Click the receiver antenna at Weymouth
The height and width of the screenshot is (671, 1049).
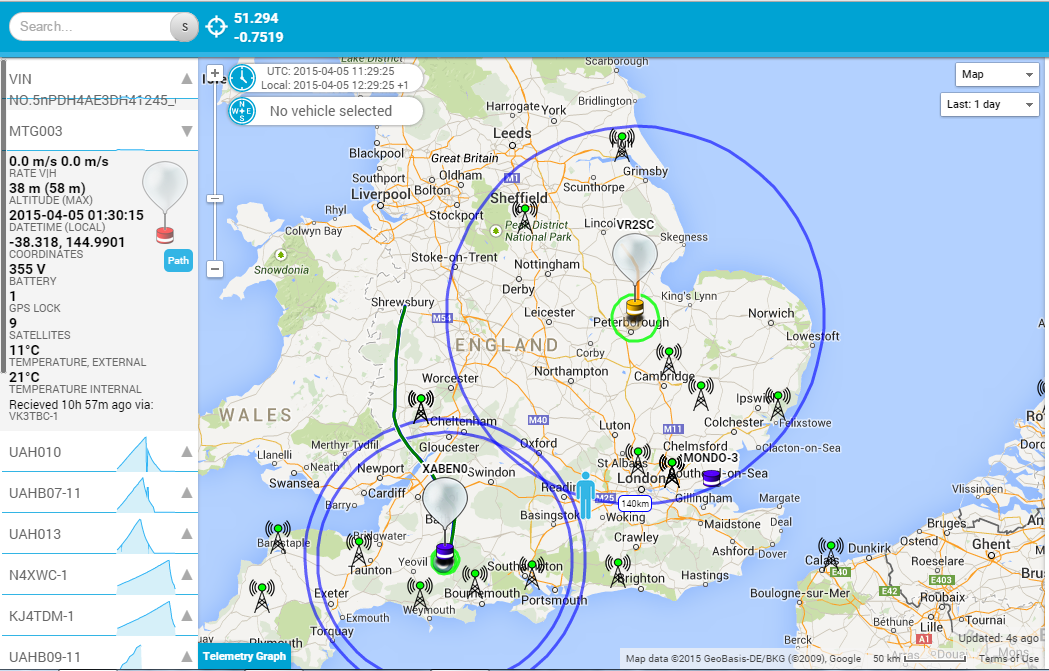tap(419, 593)
